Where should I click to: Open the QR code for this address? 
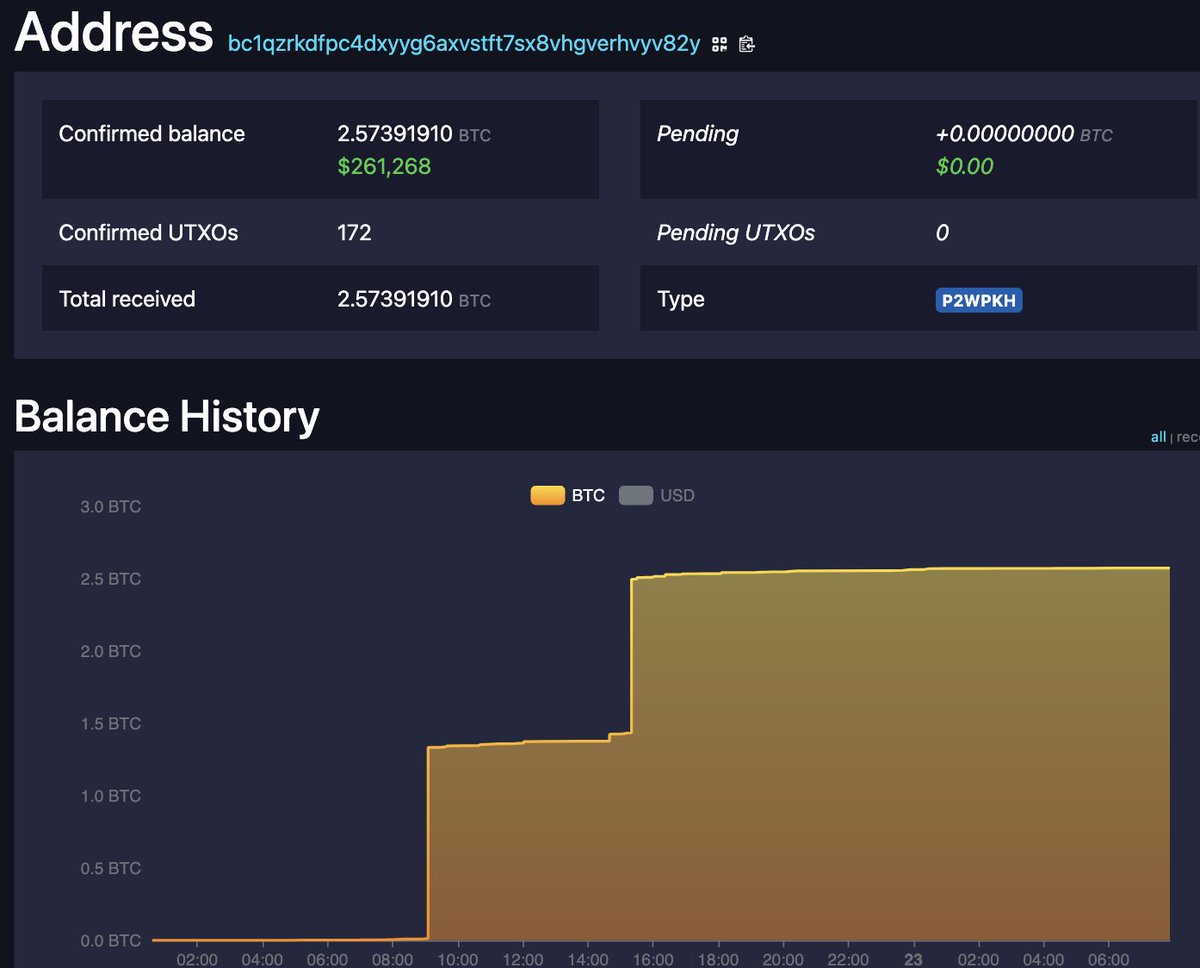719,43
